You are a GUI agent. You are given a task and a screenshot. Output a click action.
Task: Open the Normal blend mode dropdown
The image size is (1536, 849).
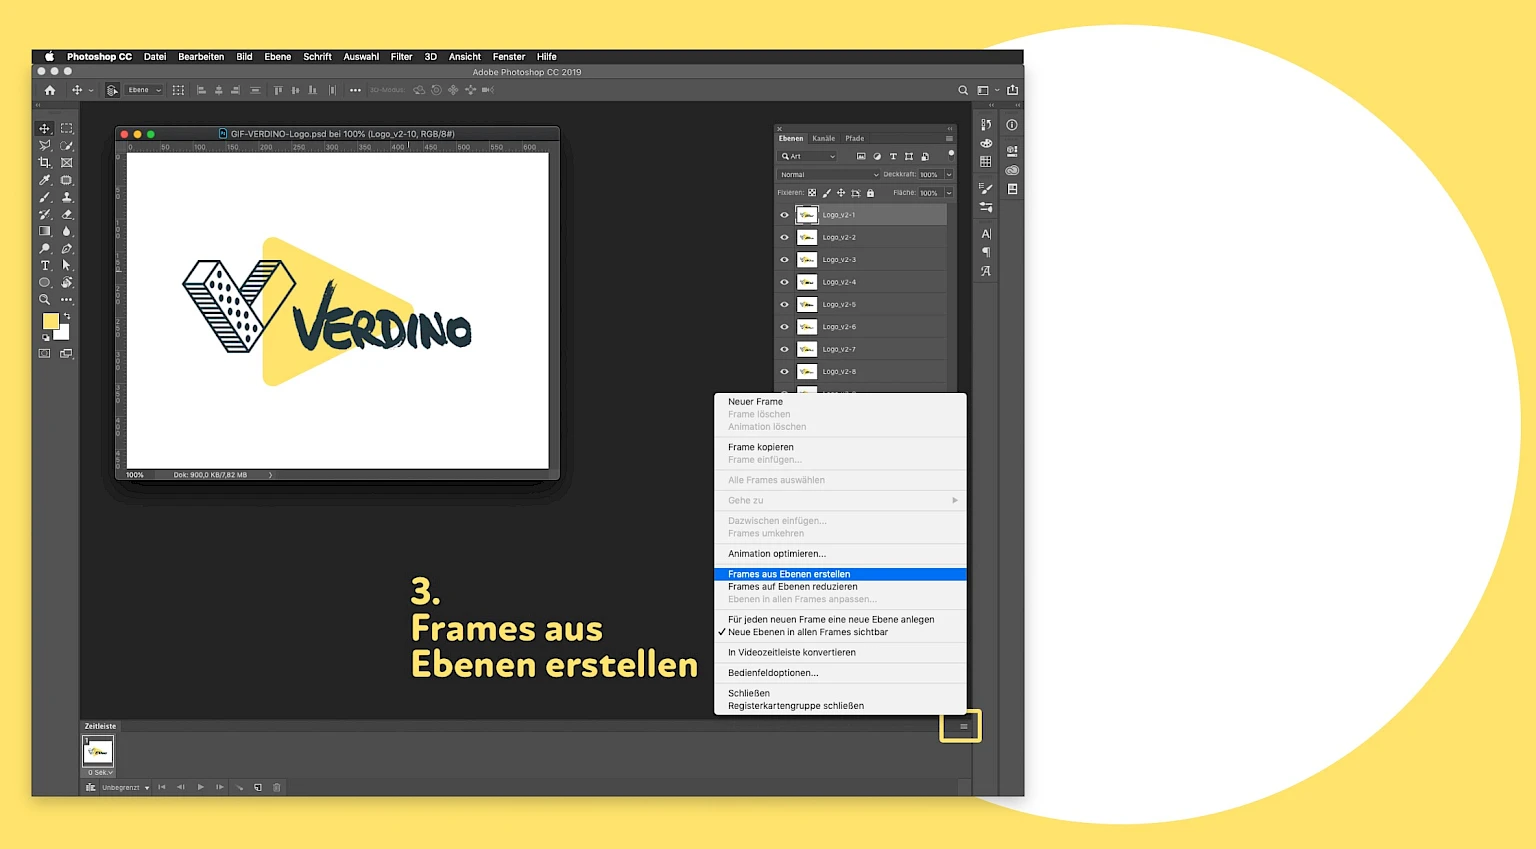tap(829, 174)
